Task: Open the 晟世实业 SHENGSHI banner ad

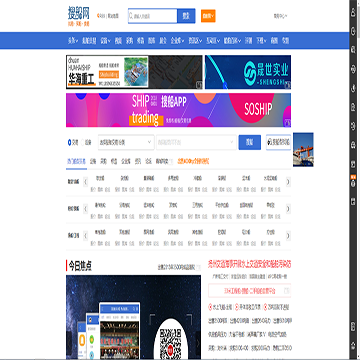Action: 248,72
